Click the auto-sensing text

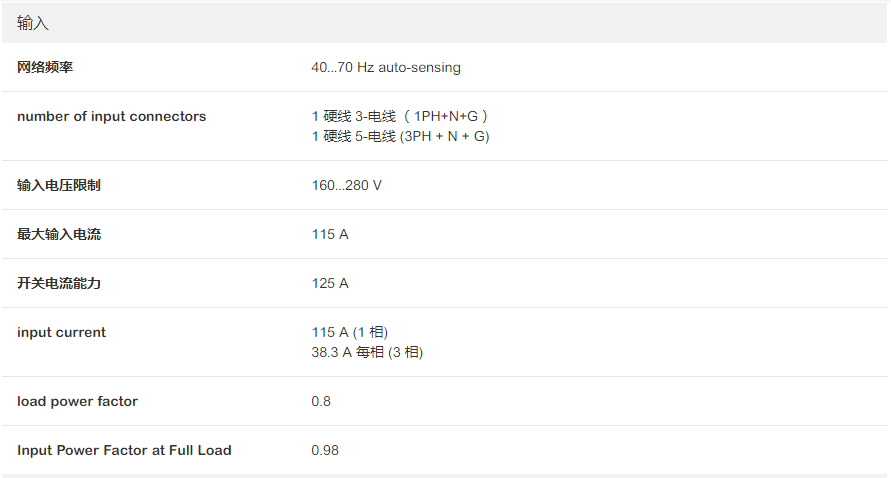(x=423, y=68)
